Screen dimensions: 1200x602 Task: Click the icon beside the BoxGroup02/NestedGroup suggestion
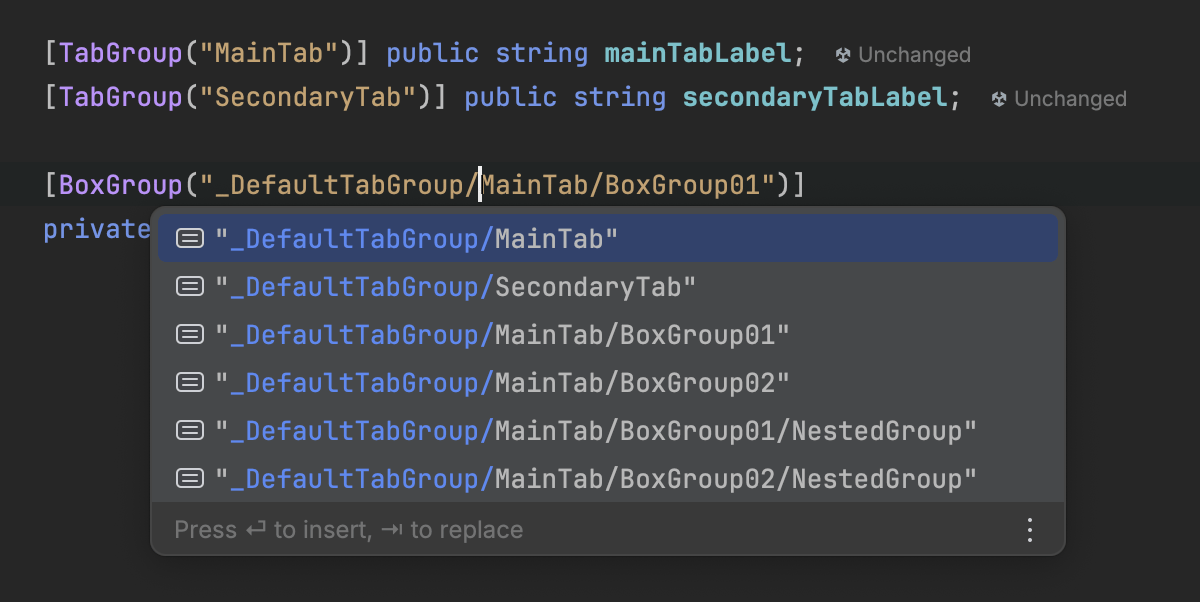click(189, 479)
